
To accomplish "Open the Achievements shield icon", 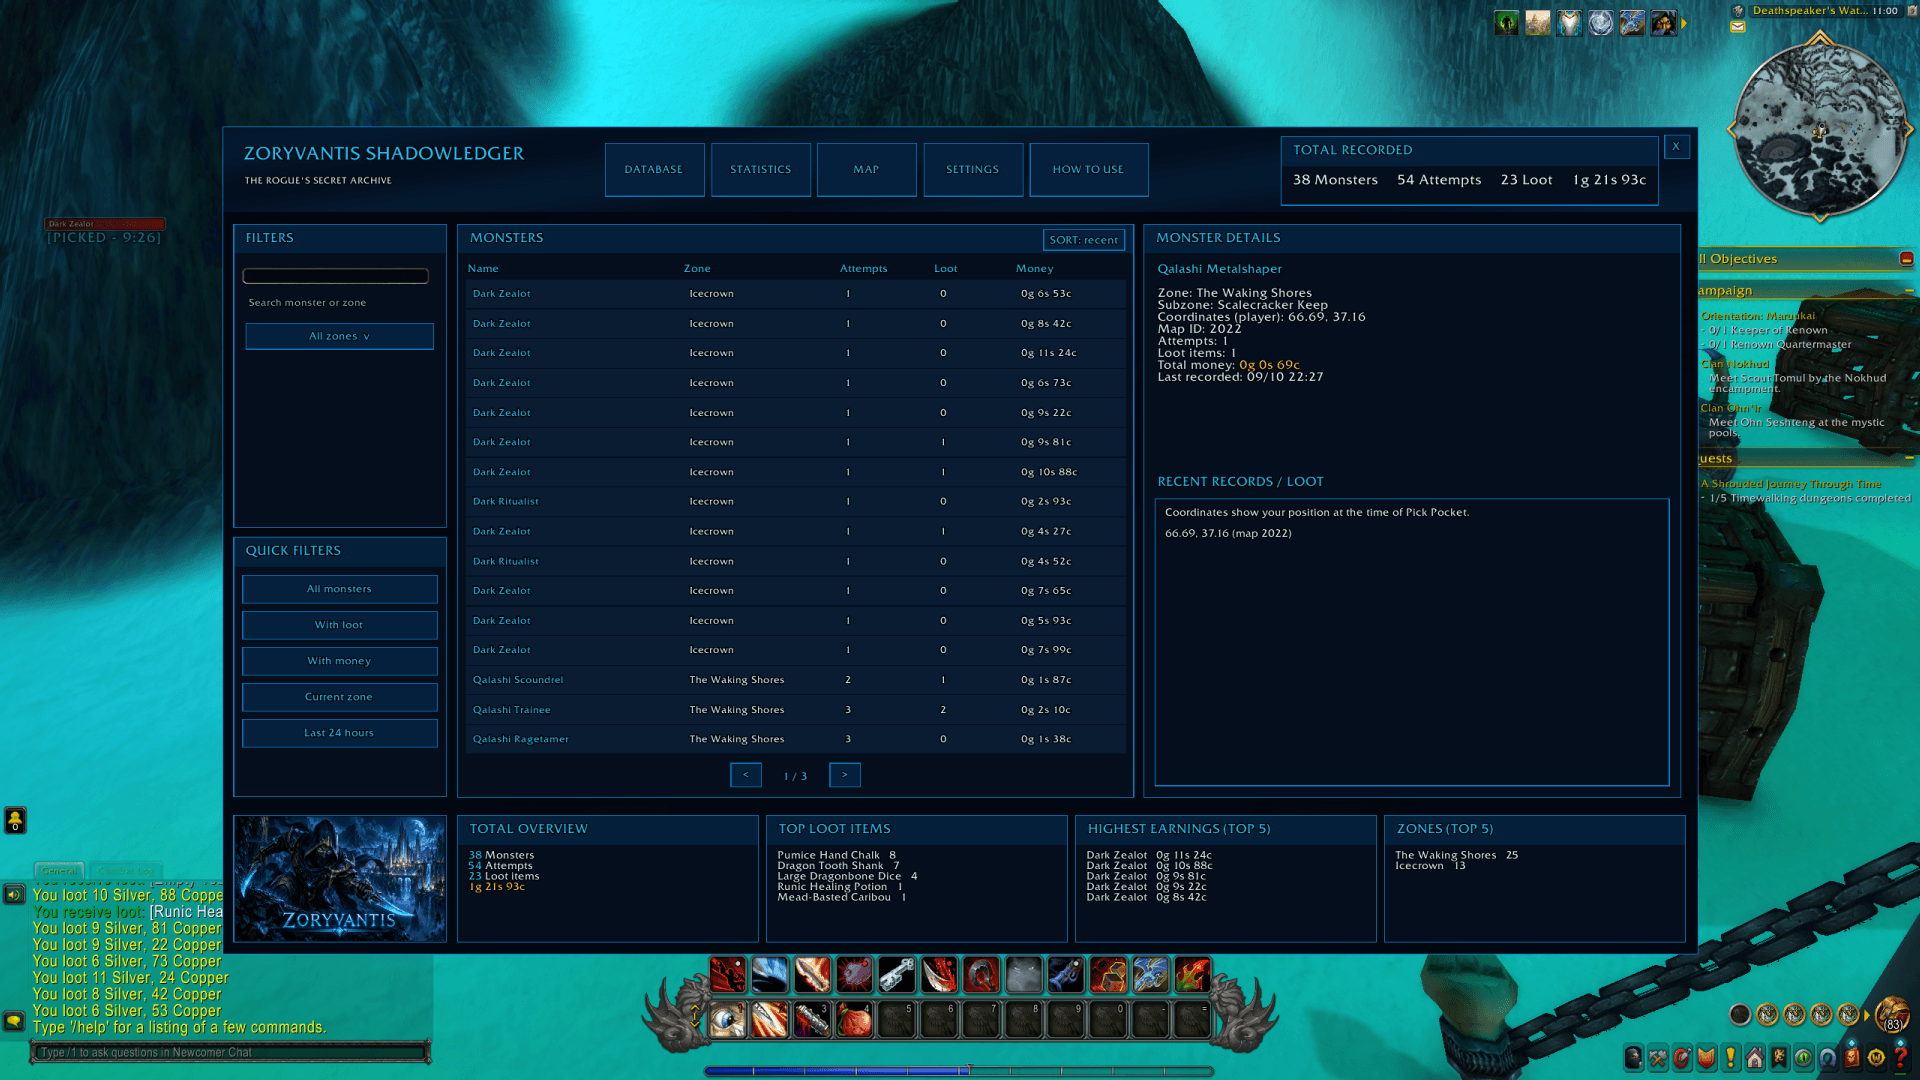I will click(x=1706, y=1057).
